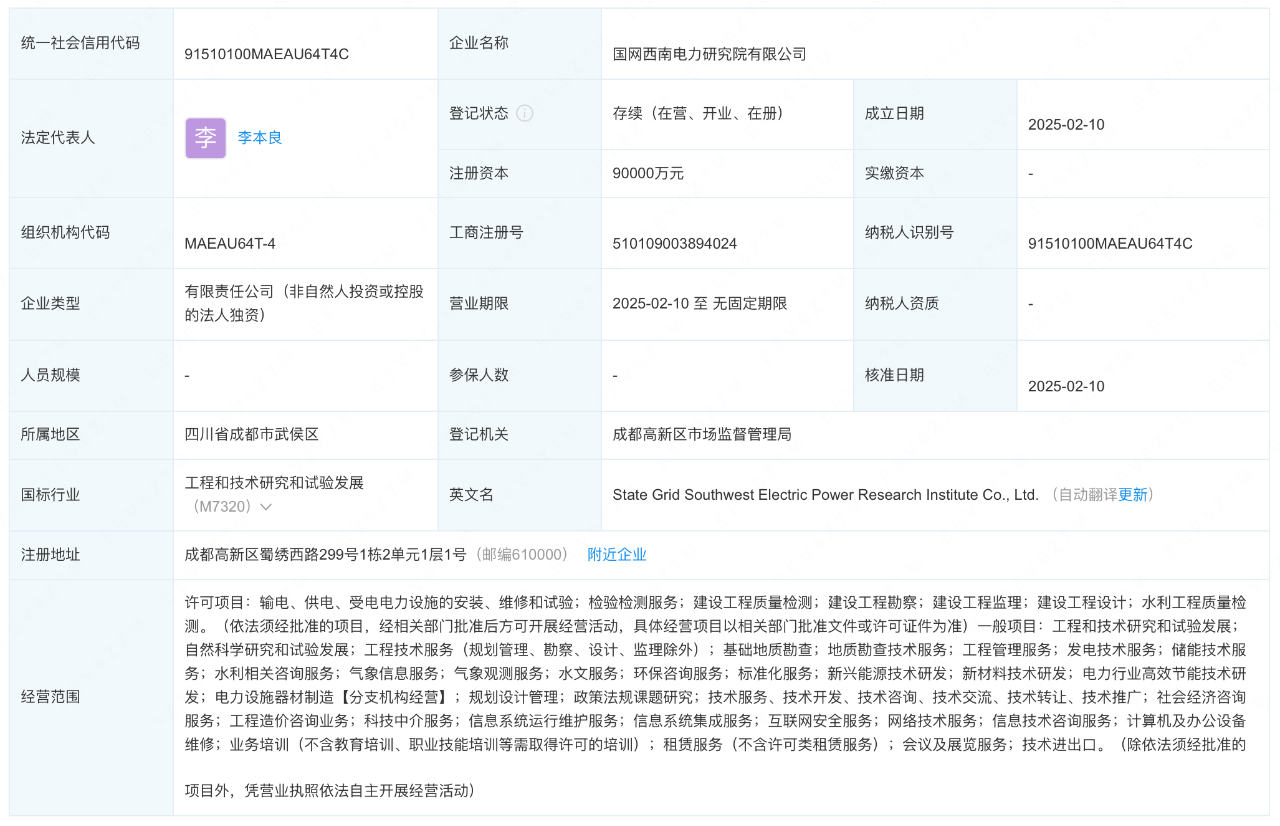Click the purple 李 avatar icon
The height and width of the screenshot is (826, 1280).
point(205,138)
